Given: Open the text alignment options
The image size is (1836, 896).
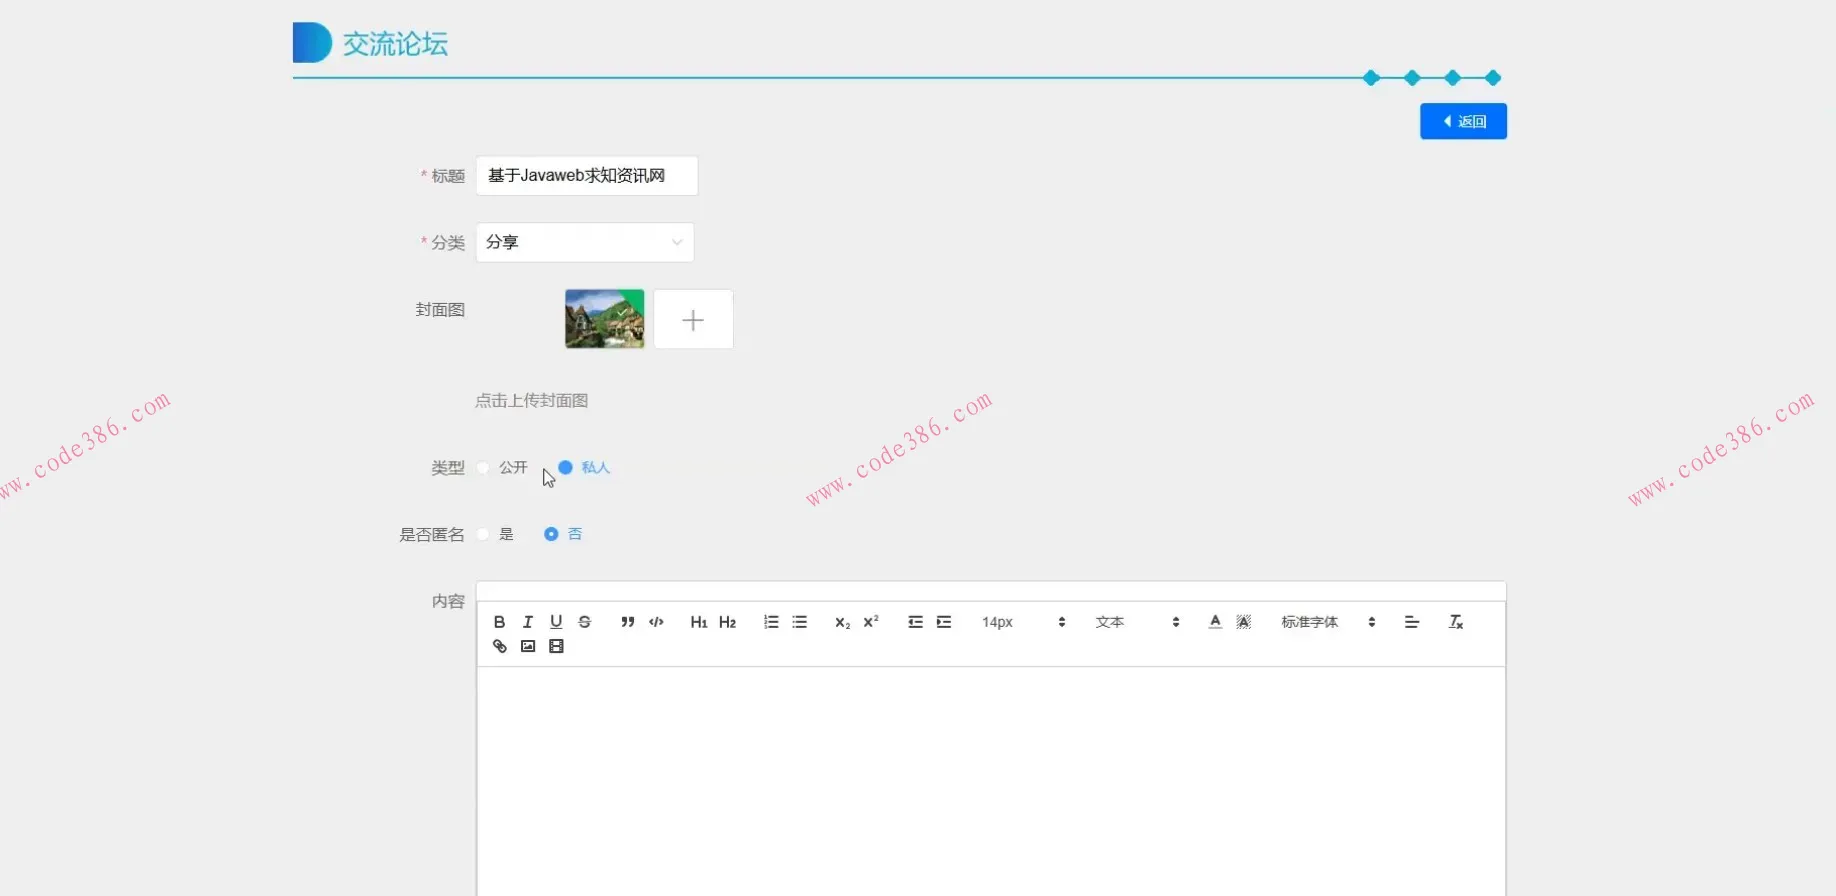Looking at the screenshot, I should [1412, 622].
